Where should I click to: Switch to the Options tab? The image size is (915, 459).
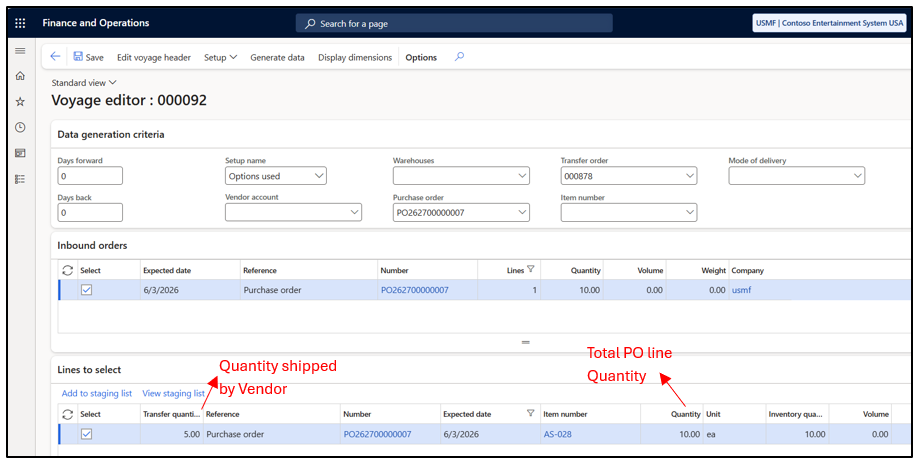[421, 57]
